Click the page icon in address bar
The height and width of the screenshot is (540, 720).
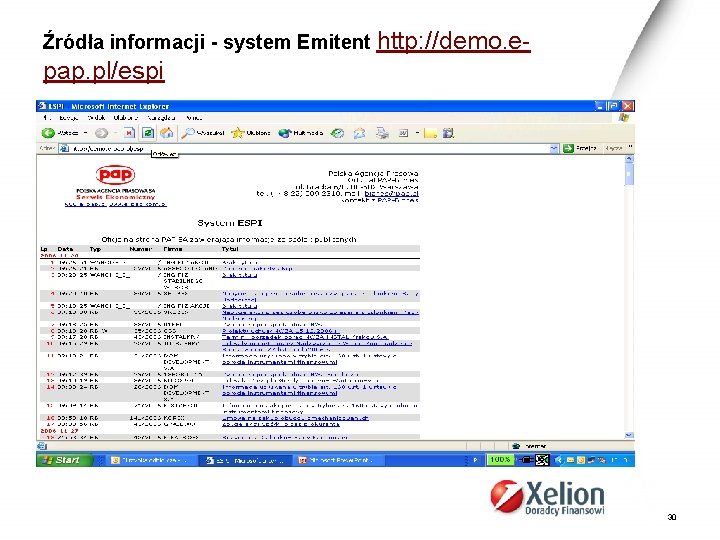[x=65, y=148]
